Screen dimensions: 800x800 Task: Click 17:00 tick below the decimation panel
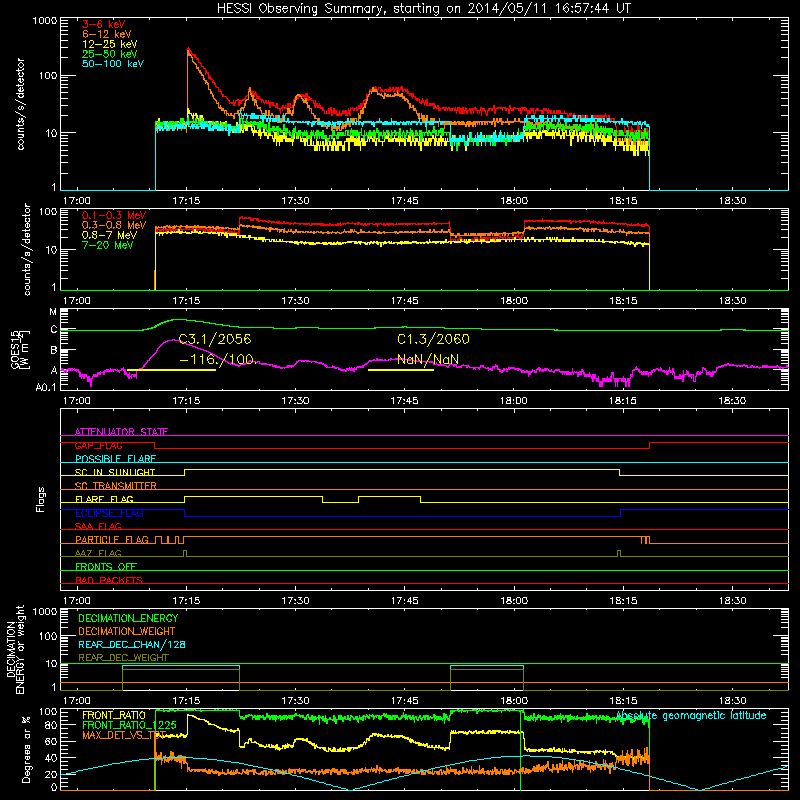[x=77, y=701]
